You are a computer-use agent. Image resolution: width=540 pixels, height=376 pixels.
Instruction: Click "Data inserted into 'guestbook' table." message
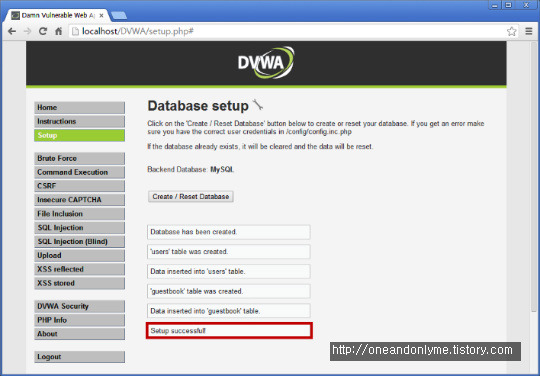click(x=229, y=311)
